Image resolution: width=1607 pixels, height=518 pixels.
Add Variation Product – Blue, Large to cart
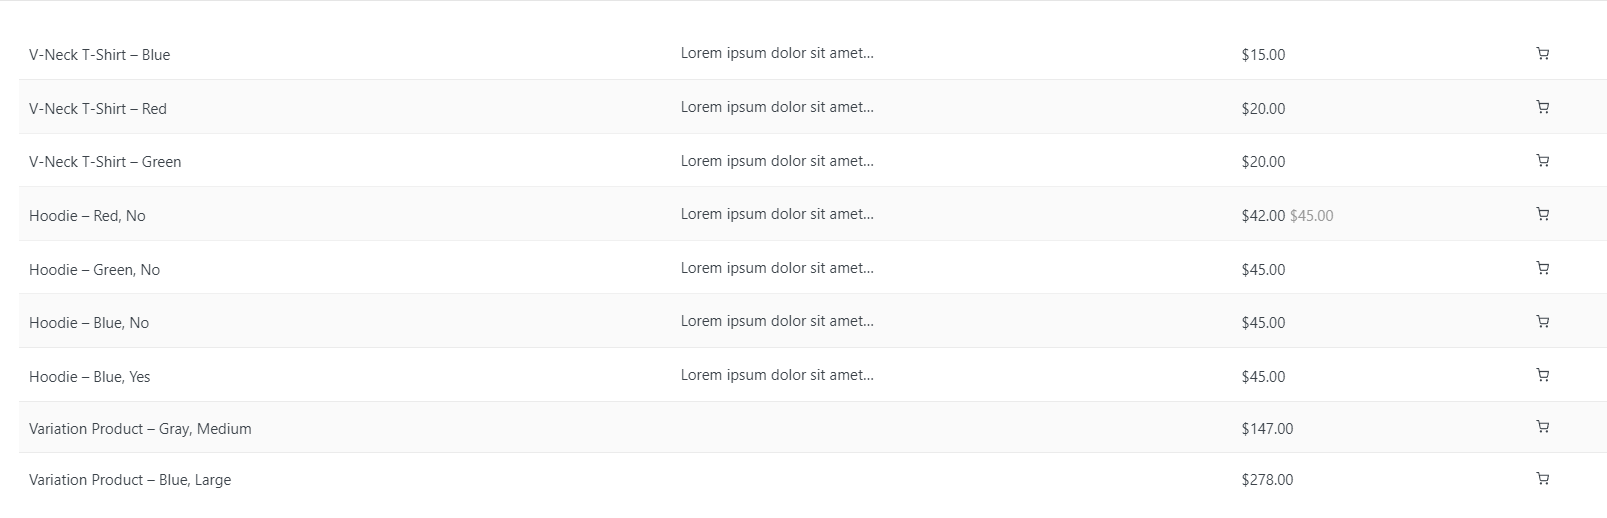click(1542, 479)
